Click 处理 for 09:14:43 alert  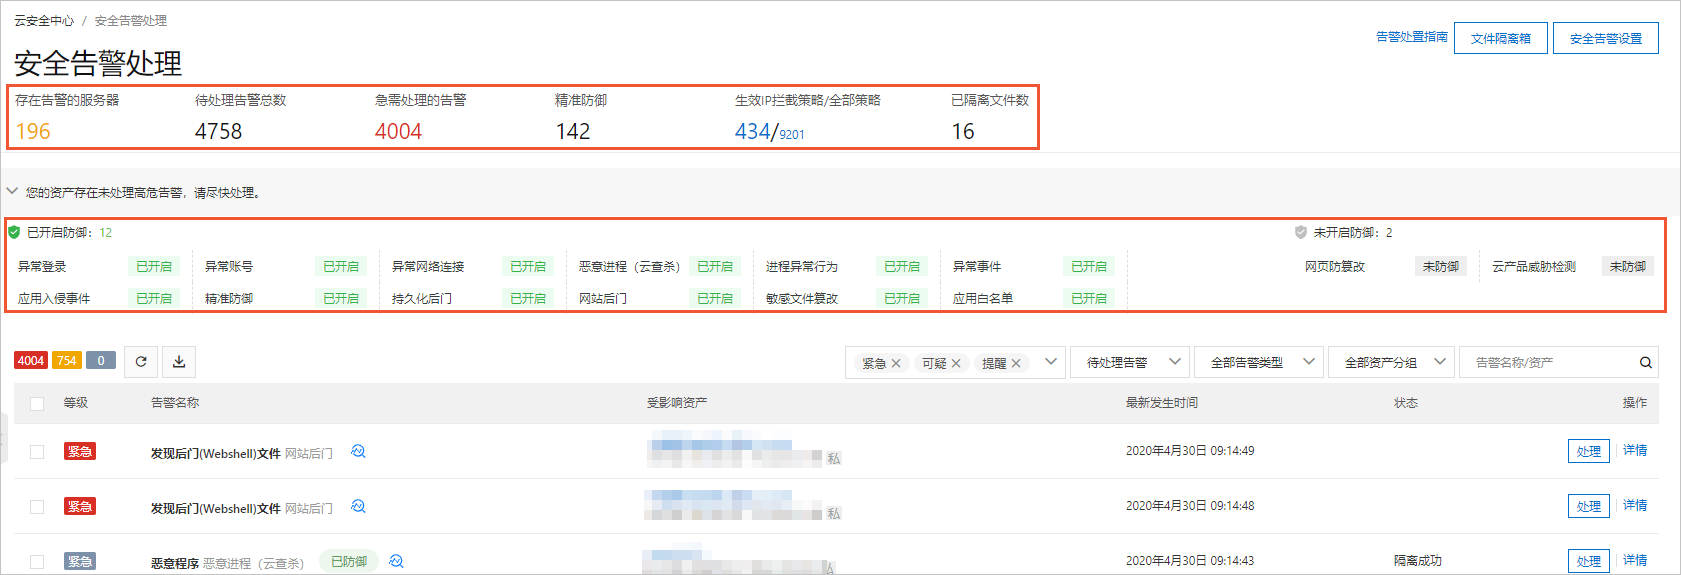(1589, 562)
